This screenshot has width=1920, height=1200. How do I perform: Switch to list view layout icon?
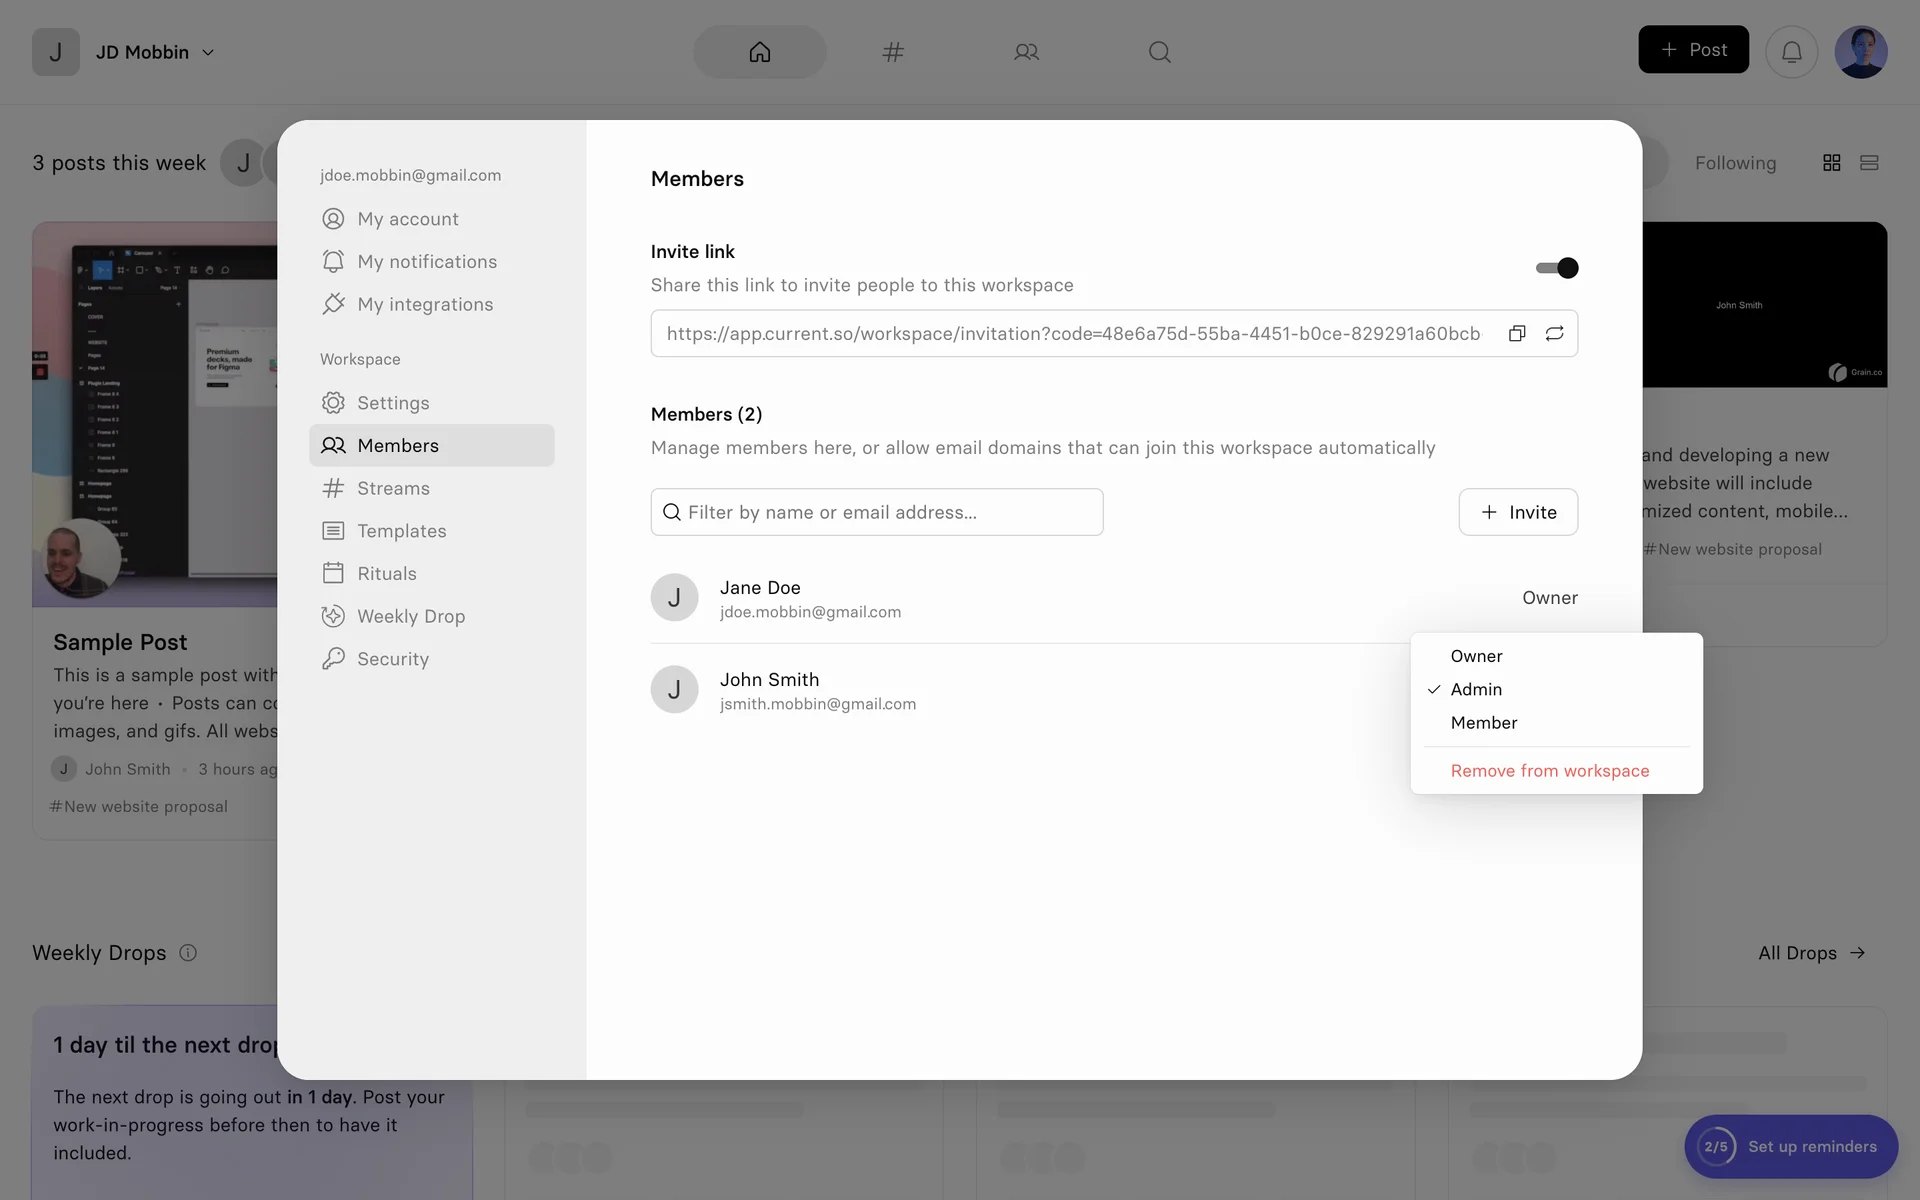tap(1868, 162)
